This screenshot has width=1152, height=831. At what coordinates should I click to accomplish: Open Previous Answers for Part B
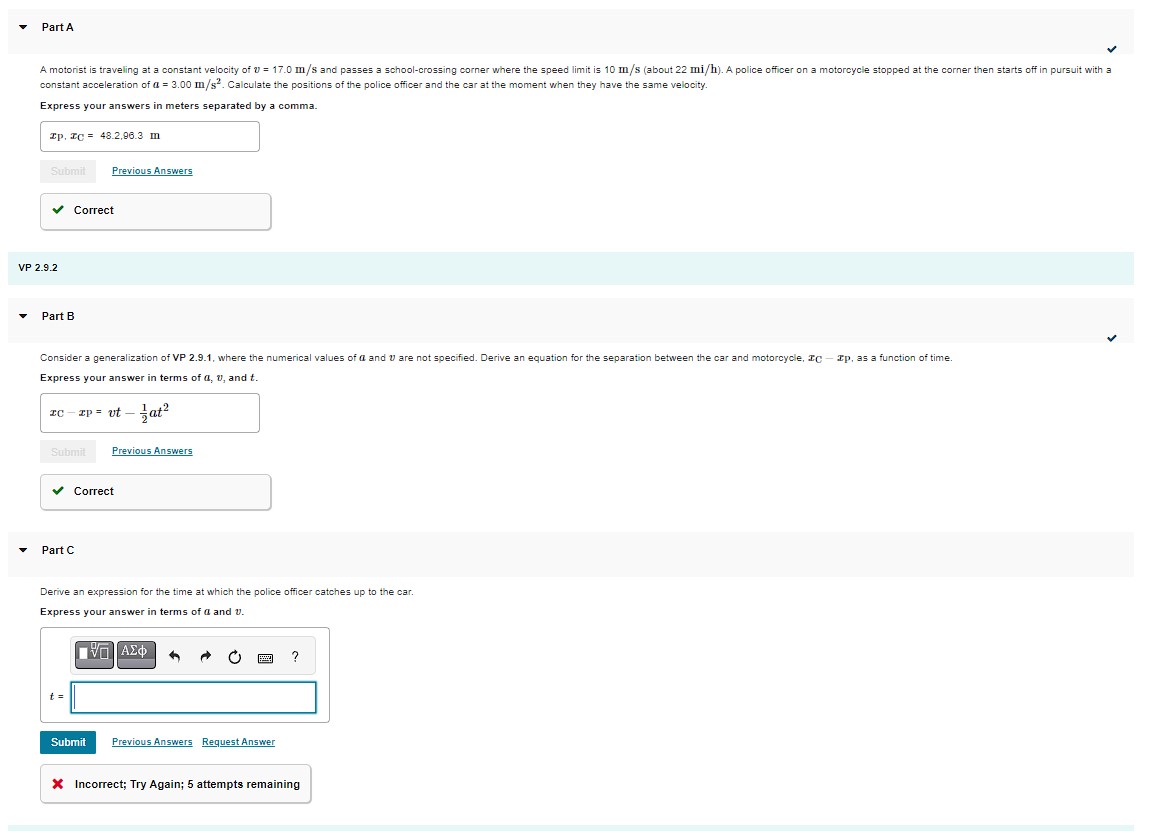[x=151, y=451]
